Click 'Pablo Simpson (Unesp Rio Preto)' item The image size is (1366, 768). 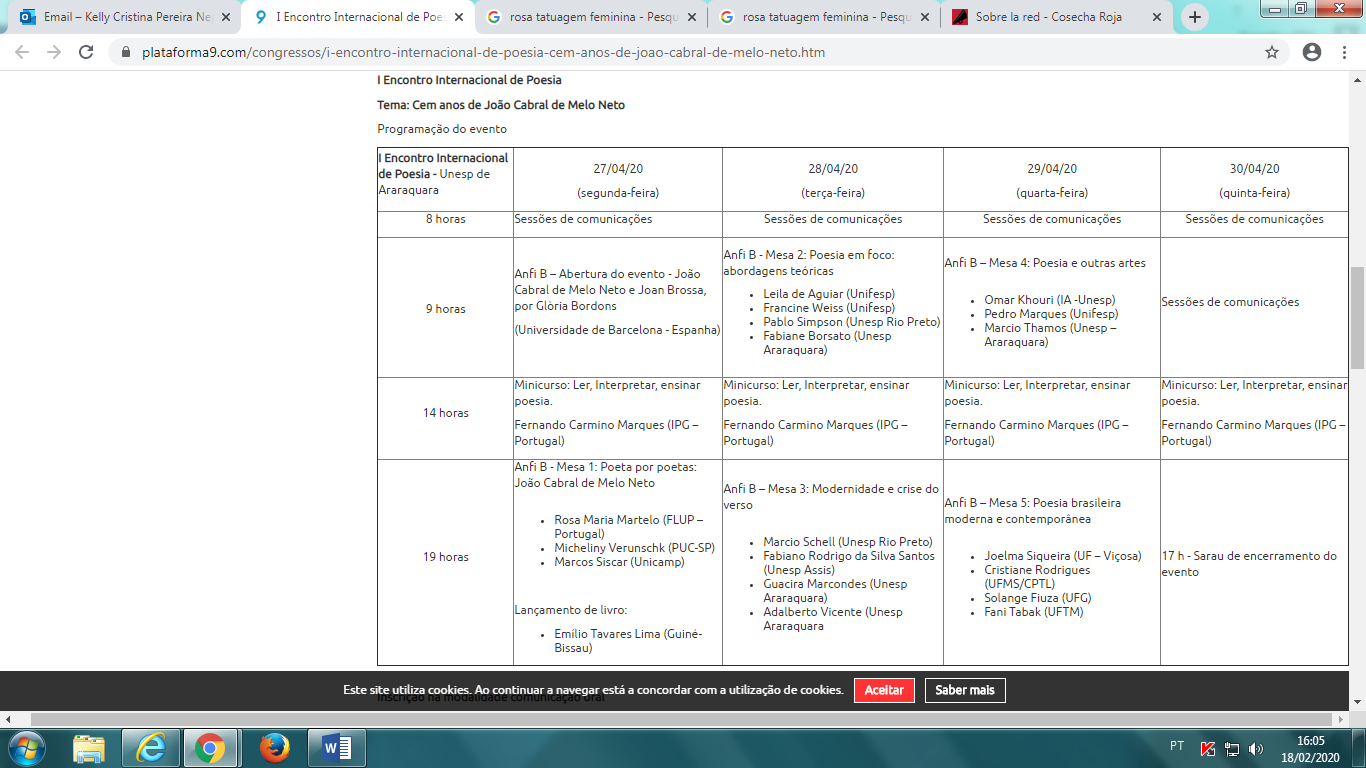(852, 322)
